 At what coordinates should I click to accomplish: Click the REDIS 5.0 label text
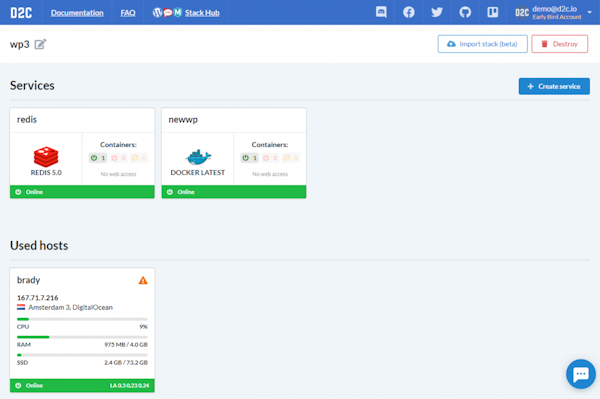click(x=46, y=173)
